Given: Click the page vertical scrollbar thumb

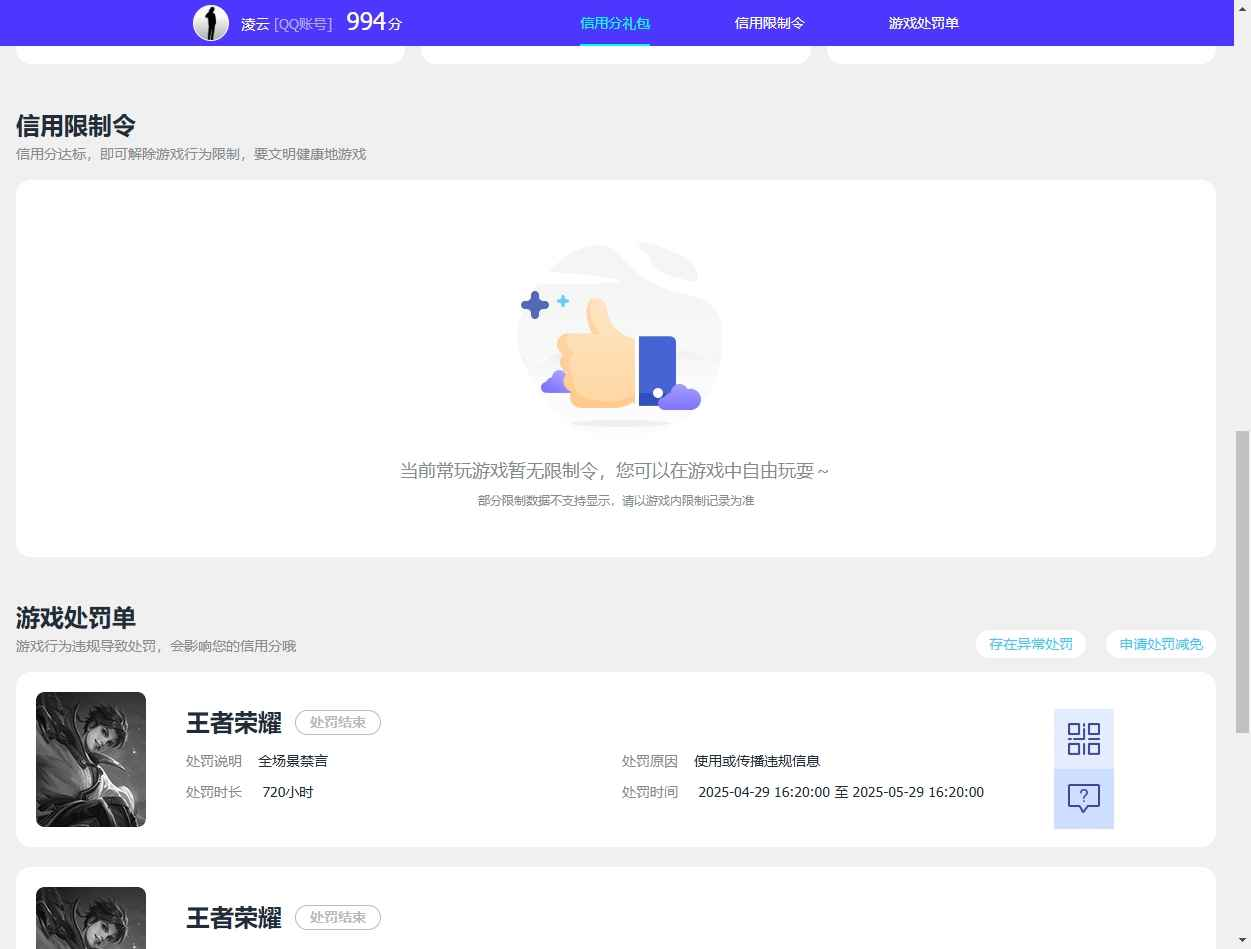Looking at the screenshot, I should point(1243,581).
